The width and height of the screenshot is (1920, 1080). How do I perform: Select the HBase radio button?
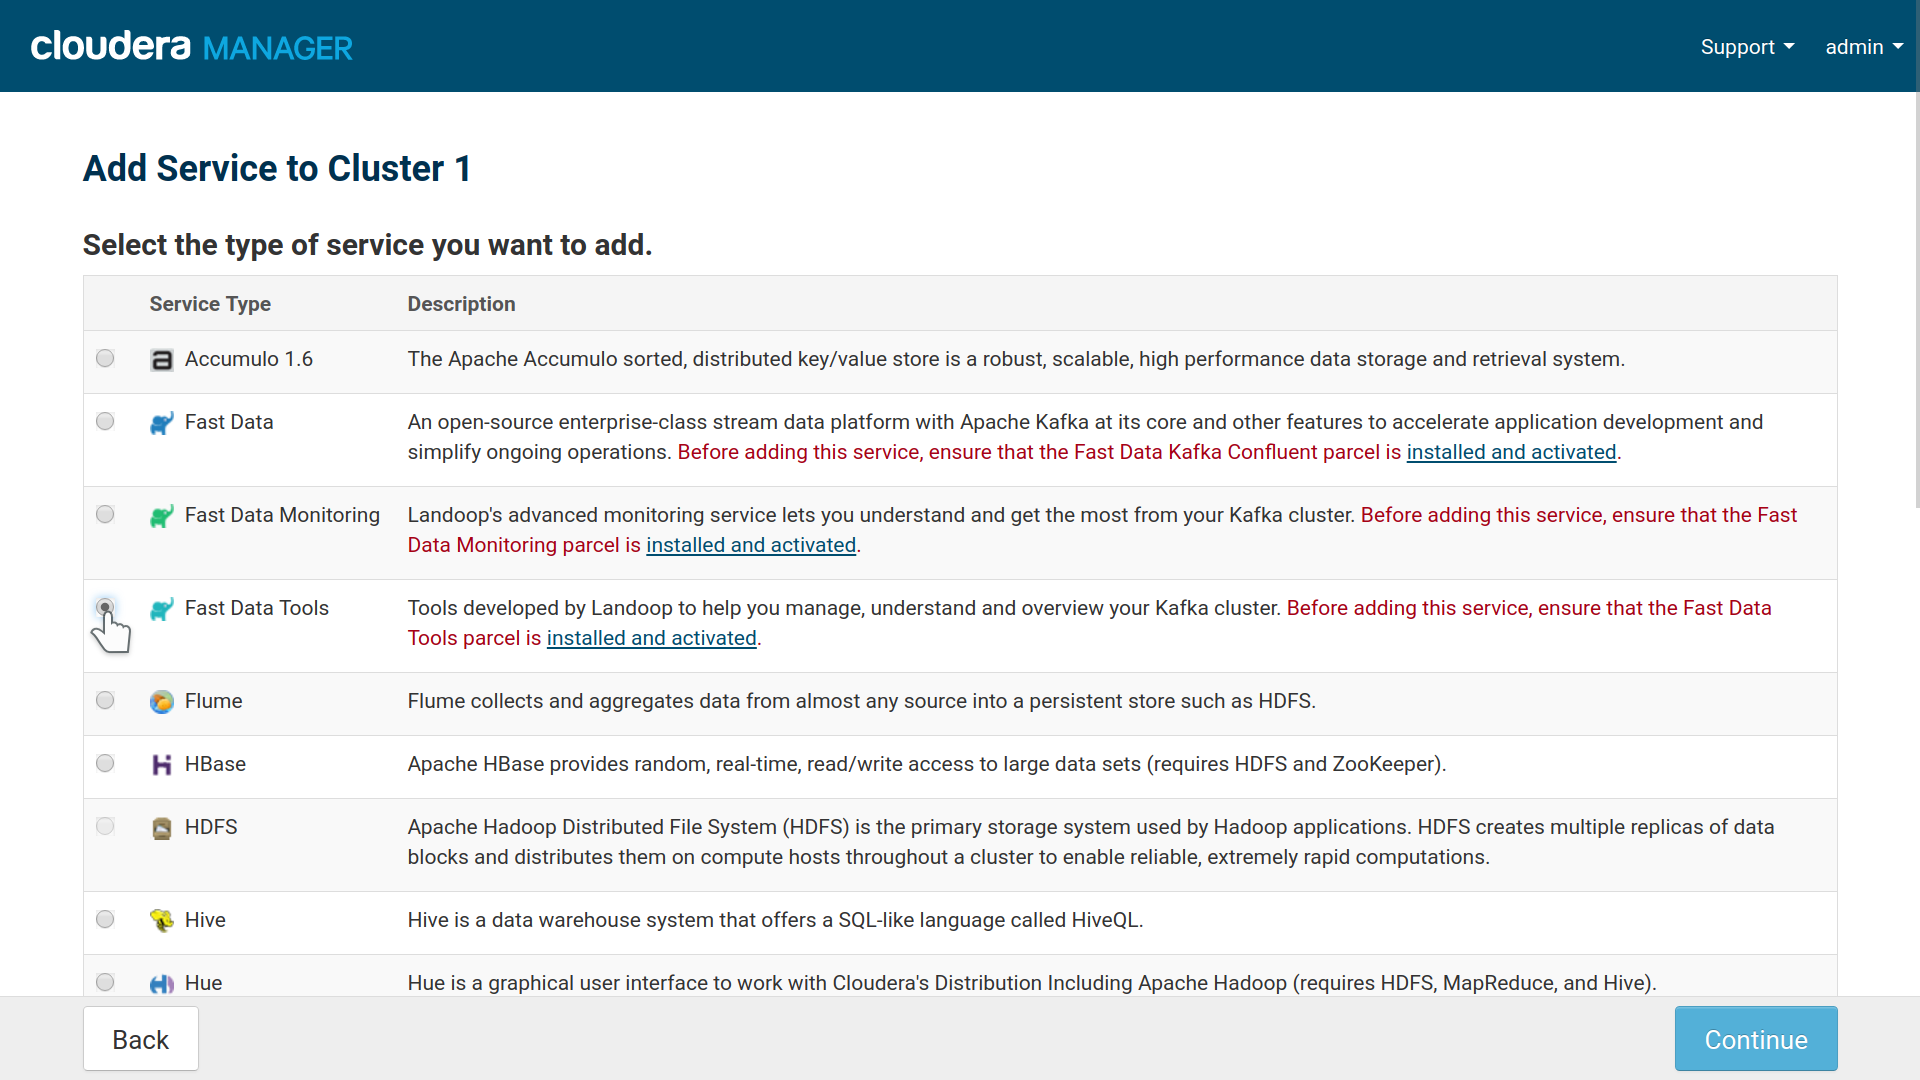(105, 763)
